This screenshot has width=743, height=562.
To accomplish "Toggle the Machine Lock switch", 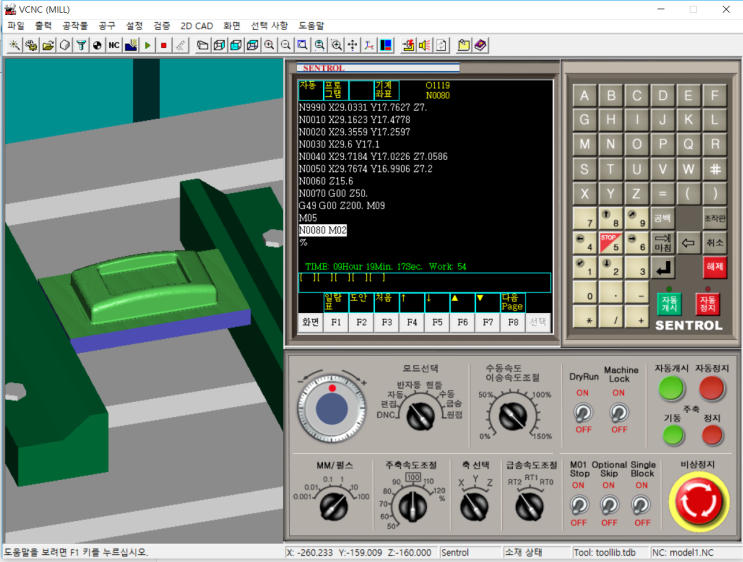I will coord(619,411).
